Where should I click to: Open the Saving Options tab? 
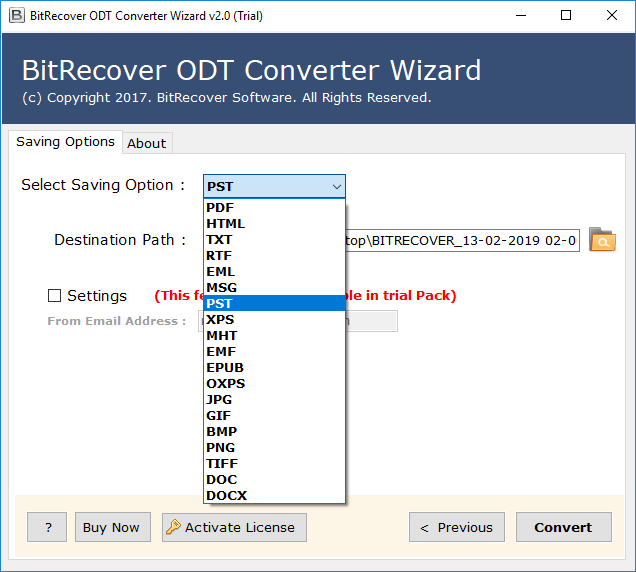click(65, 142)
